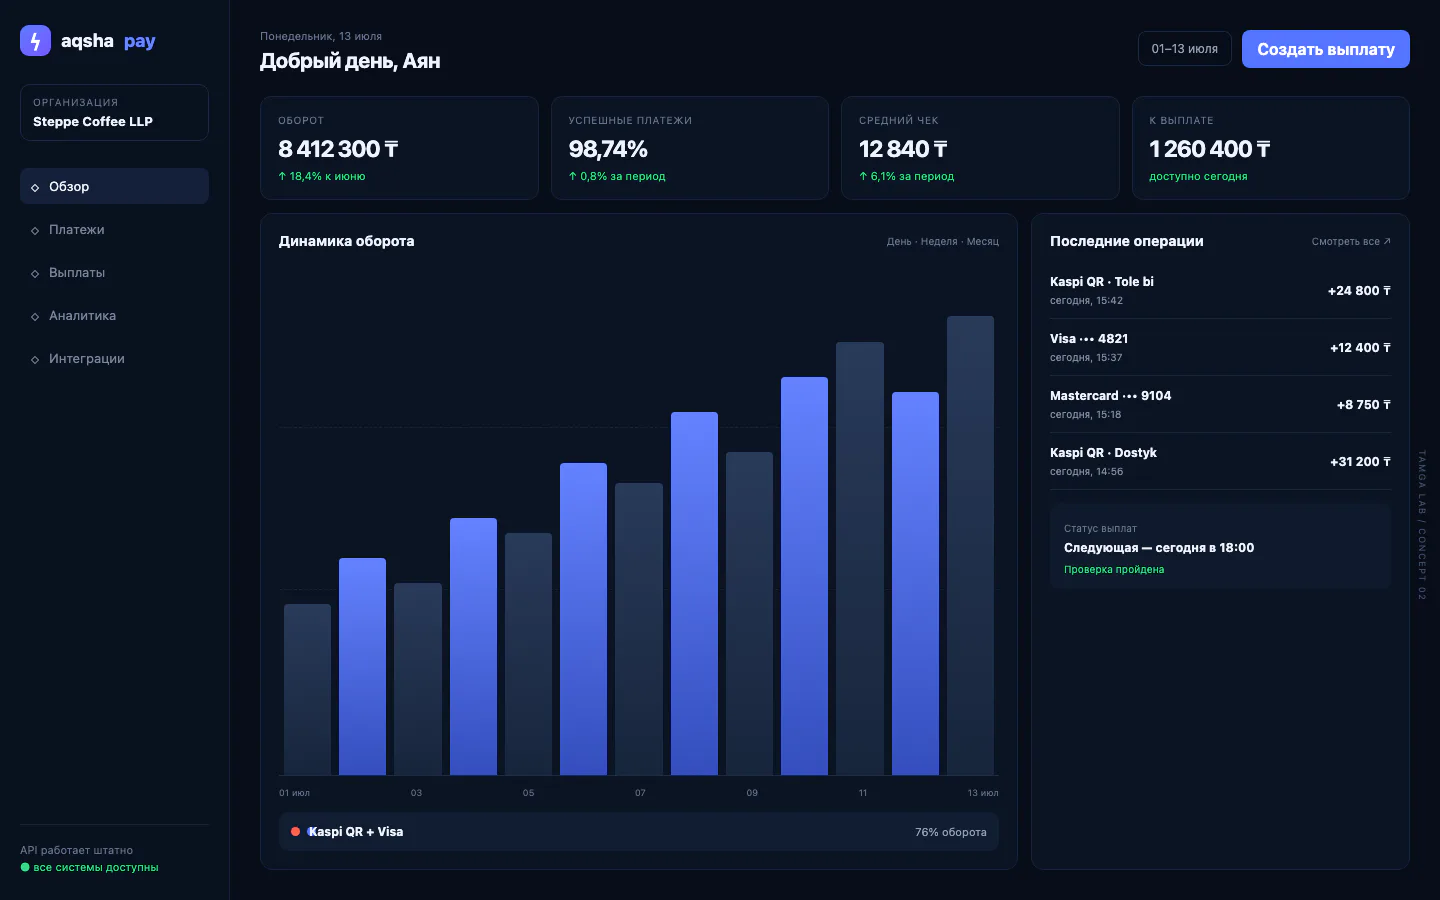Viewport: 1440px width, 900px height.
Task: Open the Обзор section in sidebar
Action: pos(114,187)
